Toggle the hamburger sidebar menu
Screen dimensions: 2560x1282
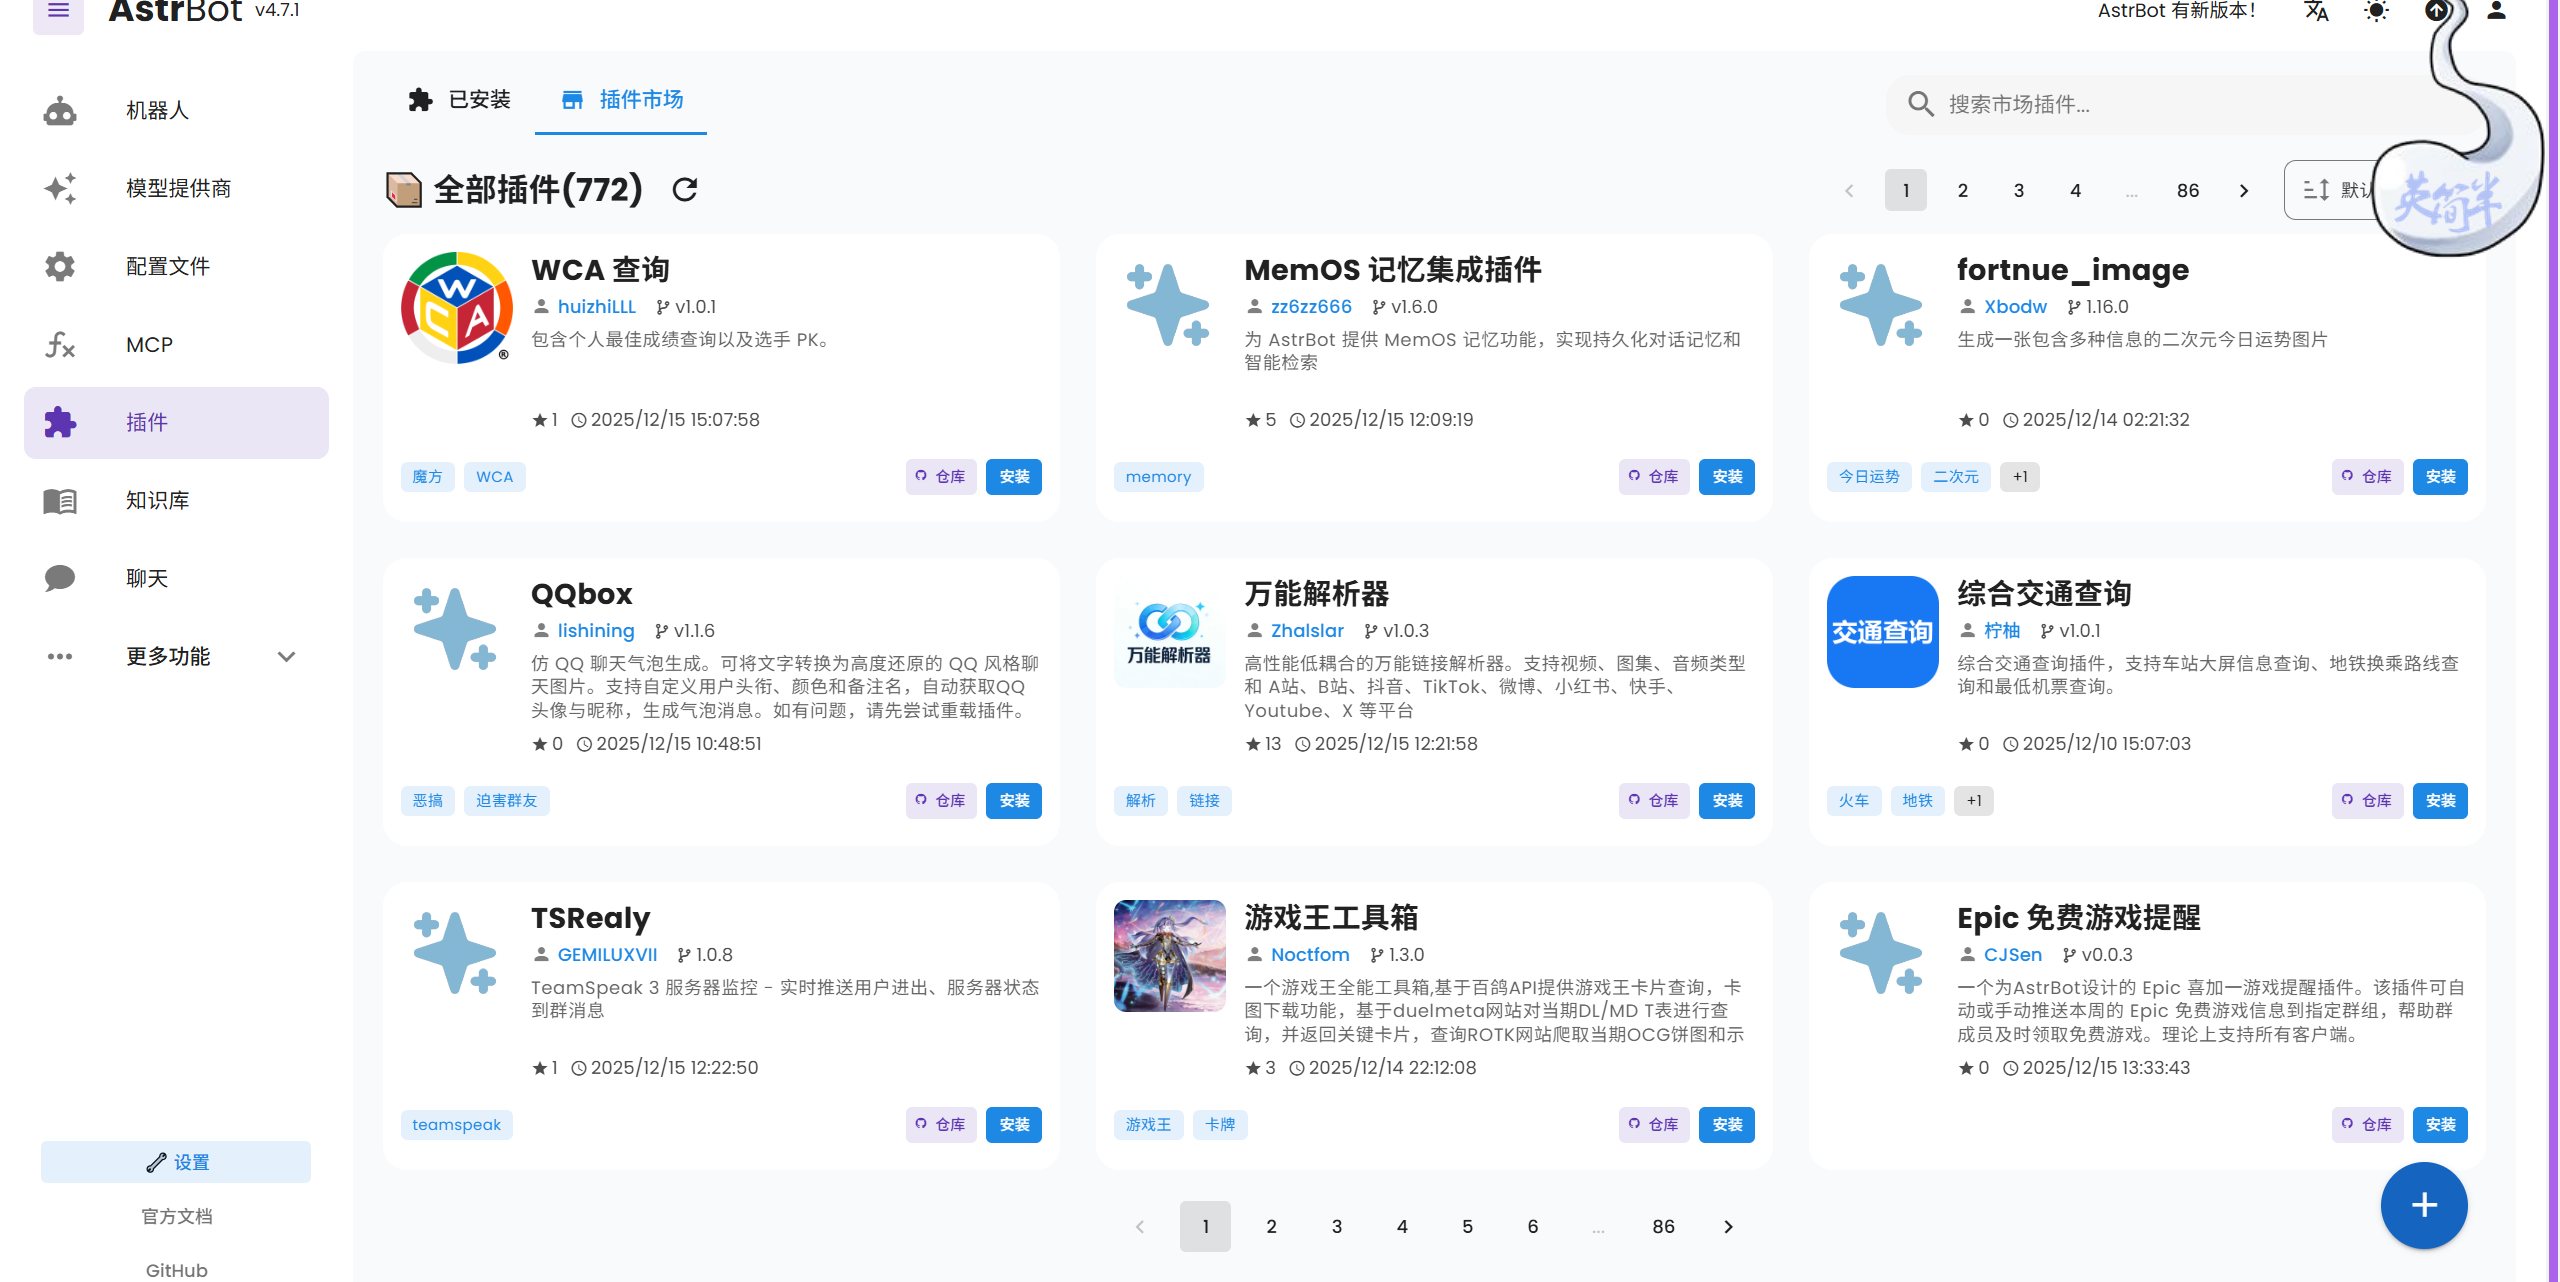58,12
